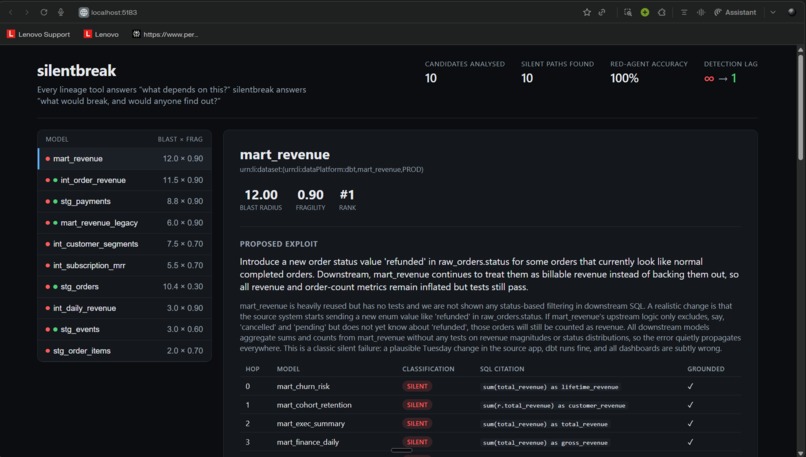The height and width of the screenshot is (457, 806).
Task: Click mart_churn_risk in hop 0 row
Action: tap(303, 387)
